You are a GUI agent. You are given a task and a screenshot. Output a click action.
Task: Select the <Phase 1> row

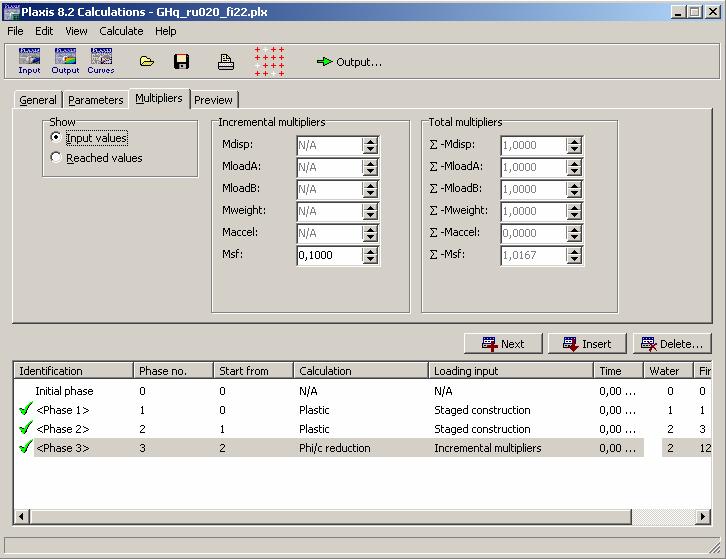[363, 410]
